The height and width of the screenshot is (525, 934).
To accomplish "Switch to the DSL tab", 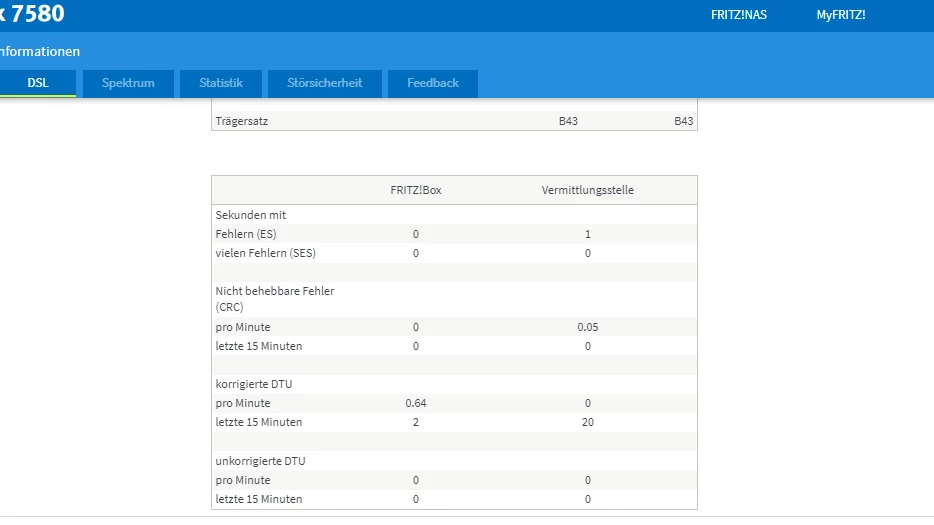I will (37, 83).
